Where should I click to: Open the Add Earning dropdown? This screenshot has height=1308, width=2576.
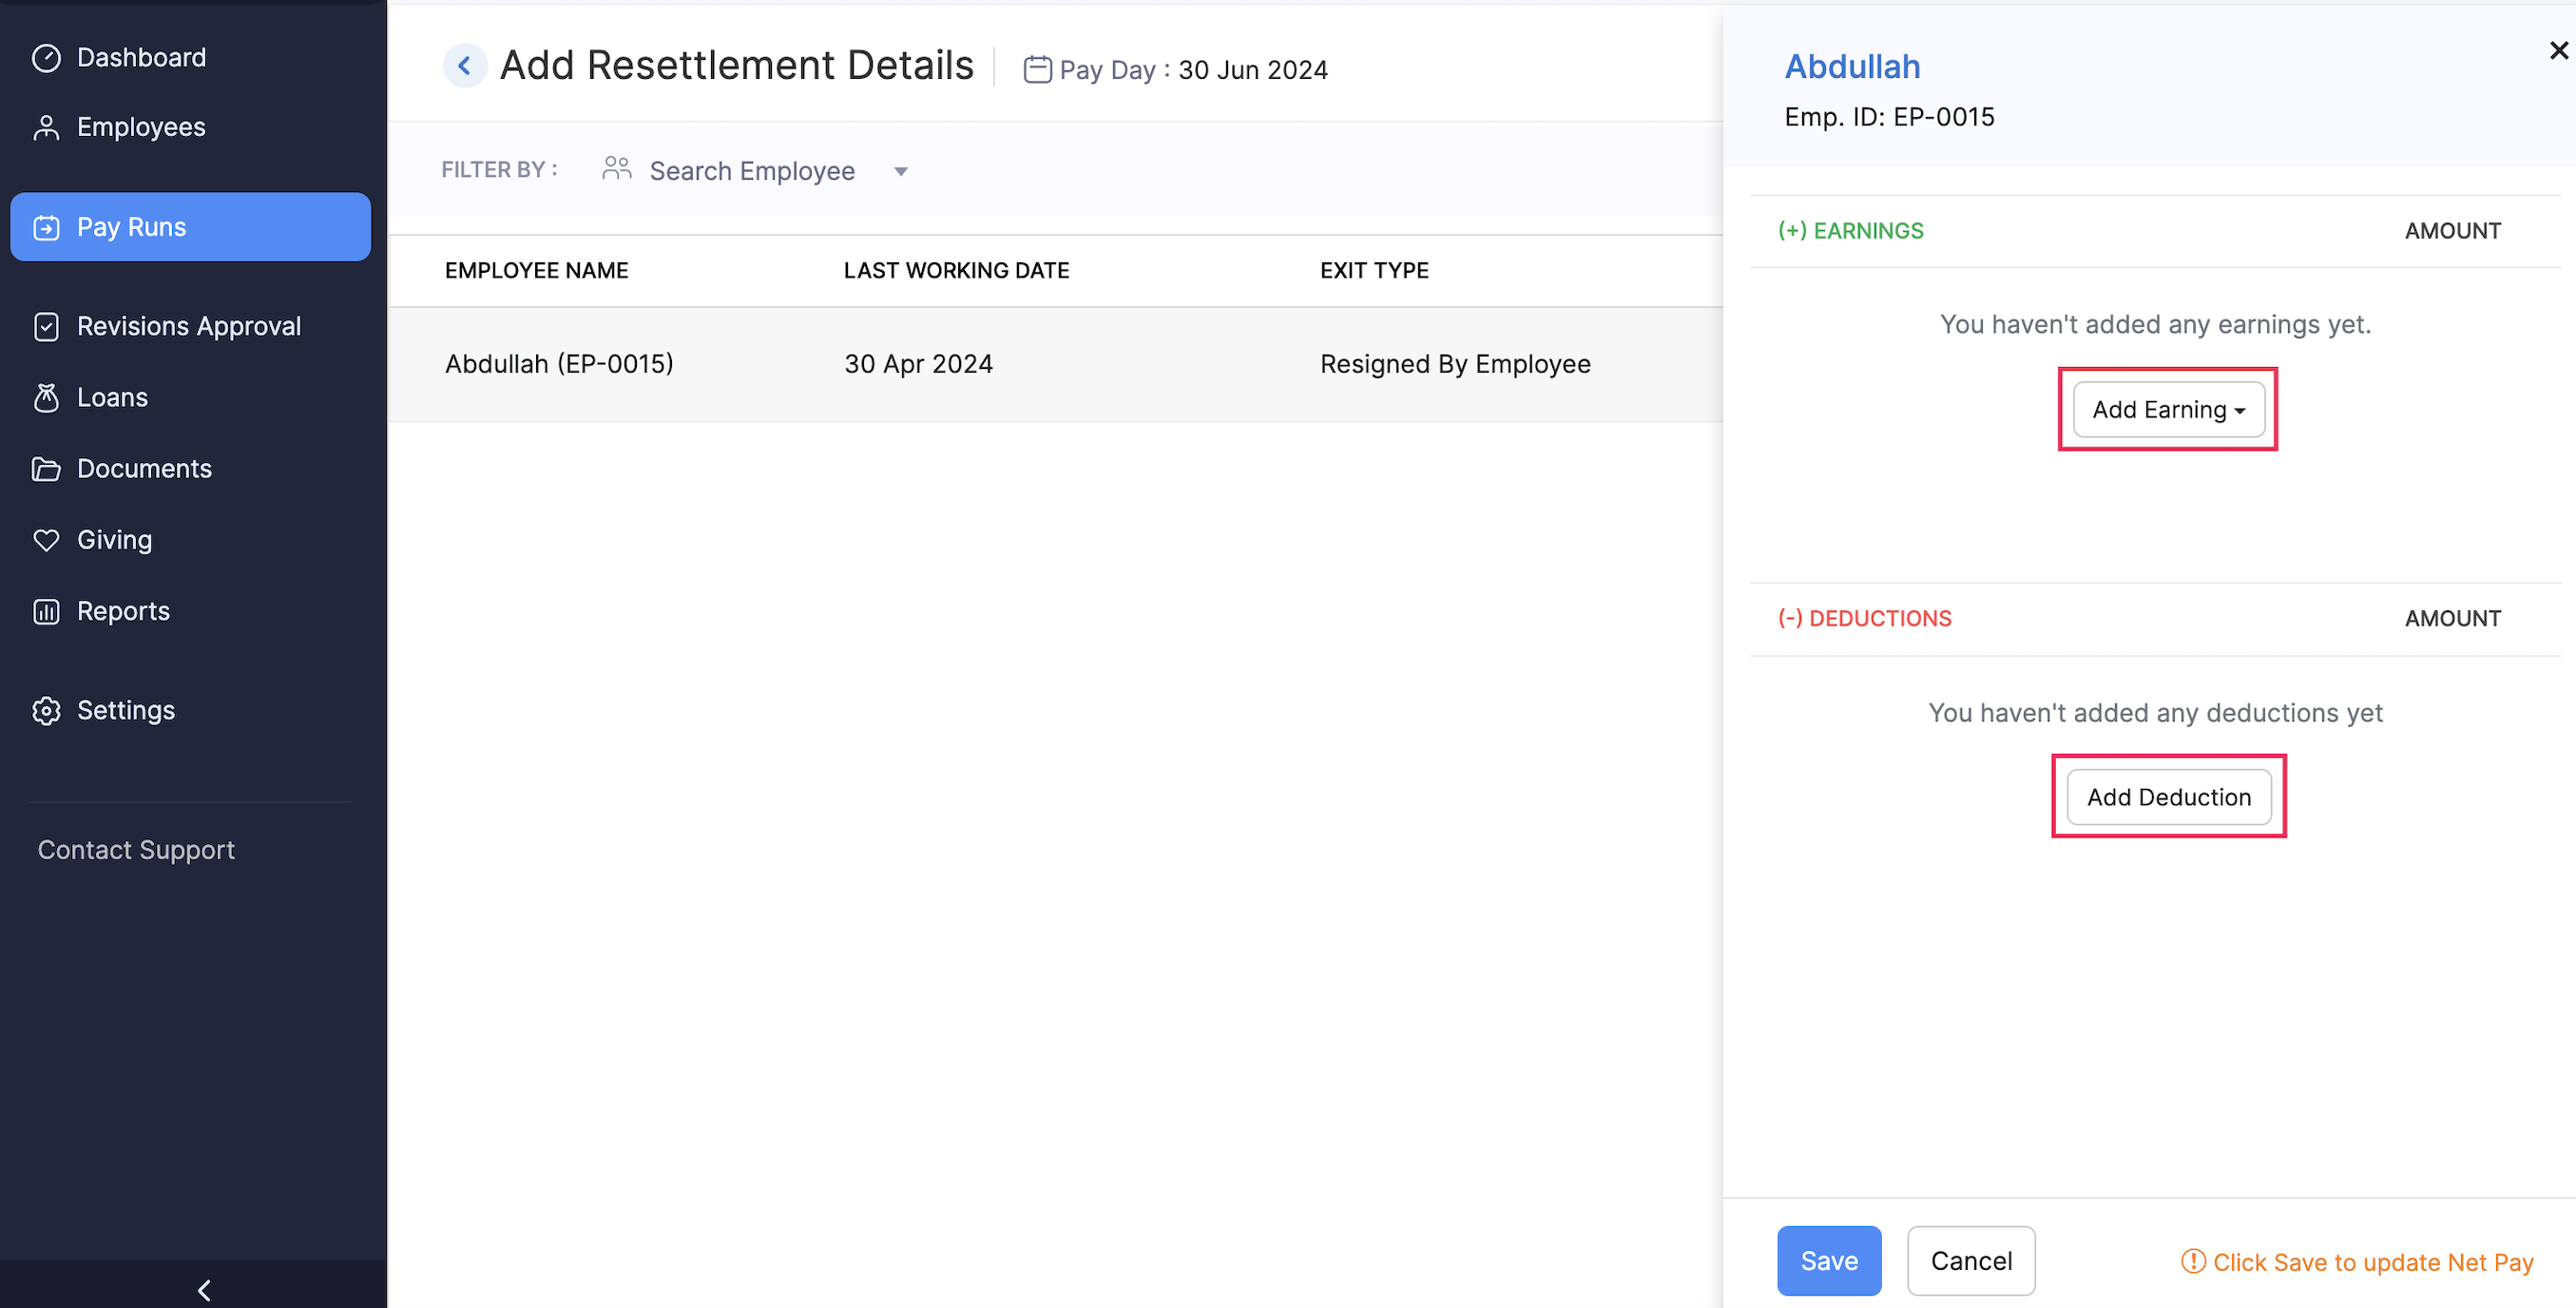[2167, 409]
